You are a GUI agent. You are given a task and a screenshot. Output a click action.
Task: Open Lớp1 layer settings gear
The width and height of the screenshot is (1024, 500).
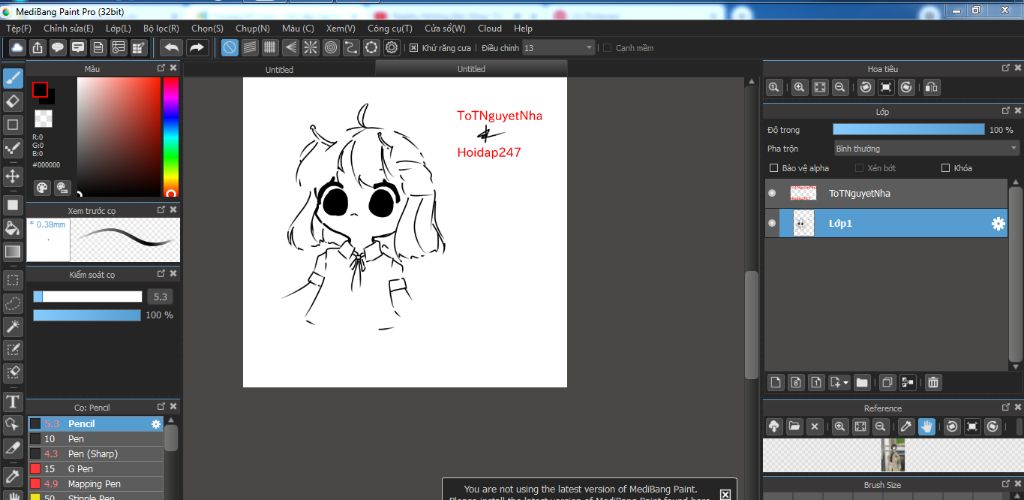click(998, 224)
